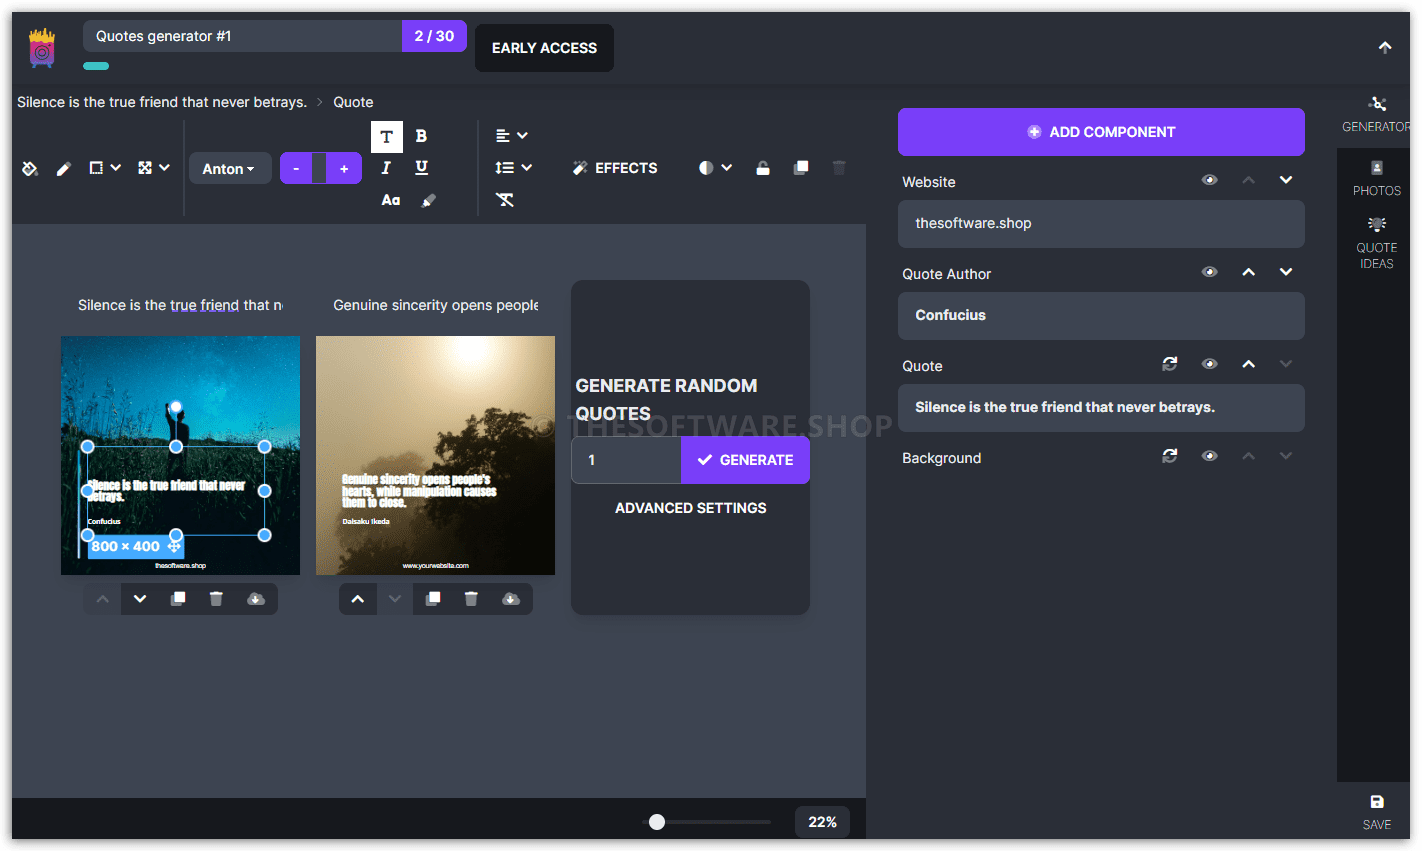Duplicate the Genuine sincerity quote image

[x=433, y=599]
